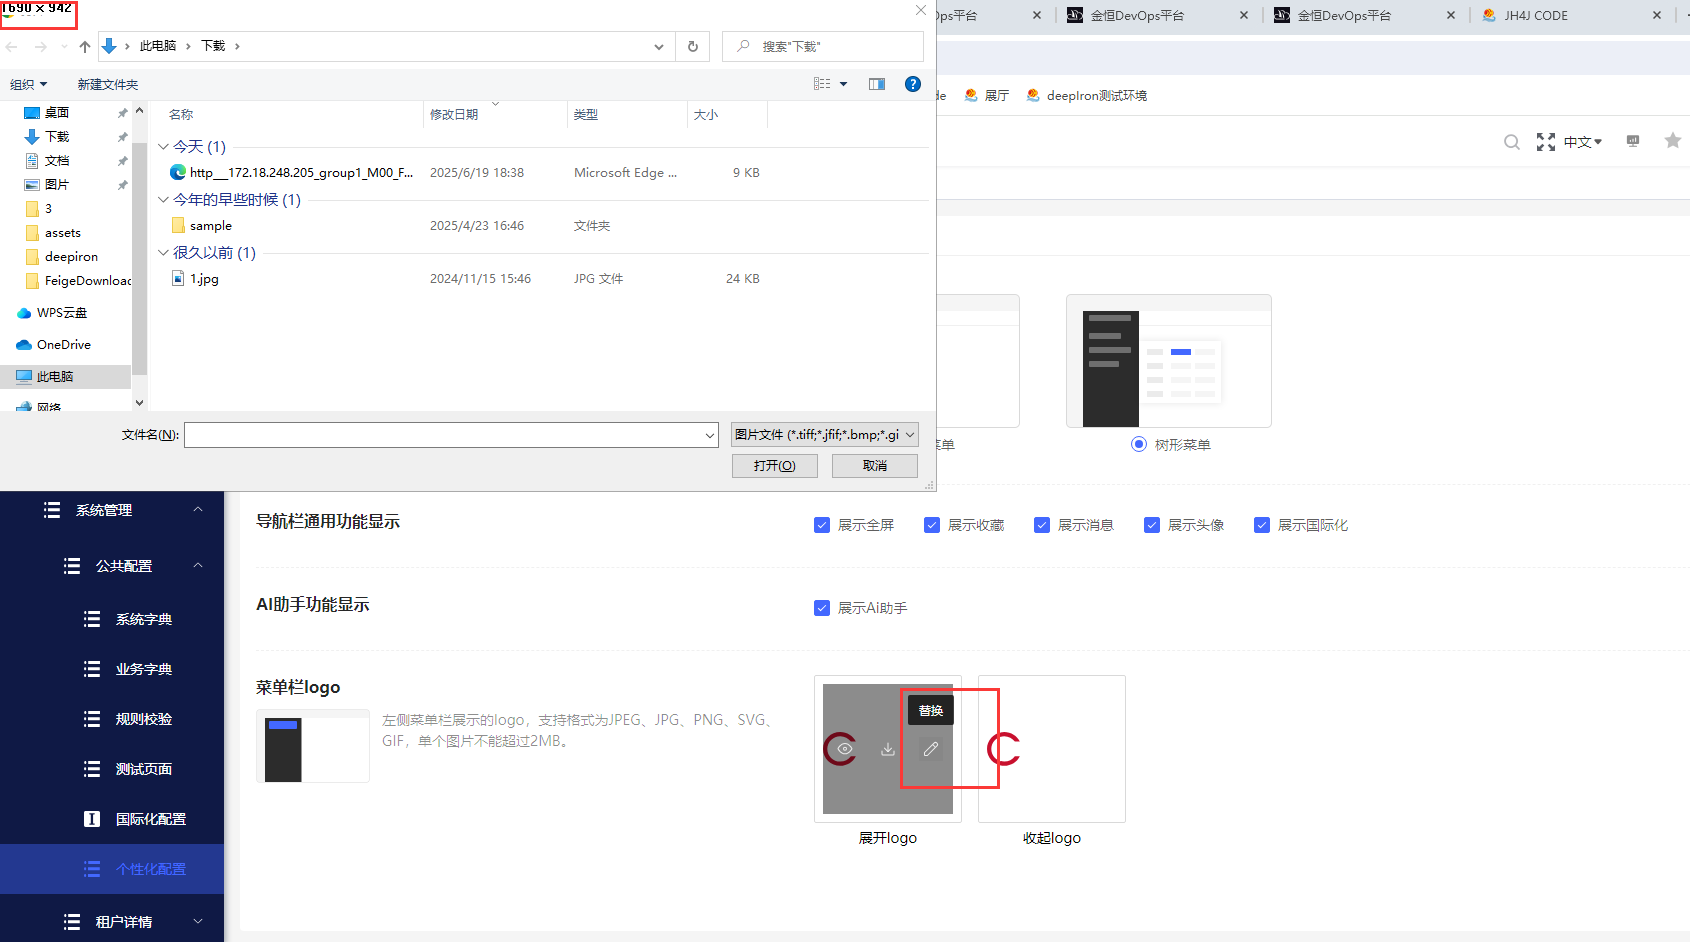Uncheck 展示Ai助手 checkbox
The width and height of the screenshot is (1690, 942).
[x=822, y=608]
